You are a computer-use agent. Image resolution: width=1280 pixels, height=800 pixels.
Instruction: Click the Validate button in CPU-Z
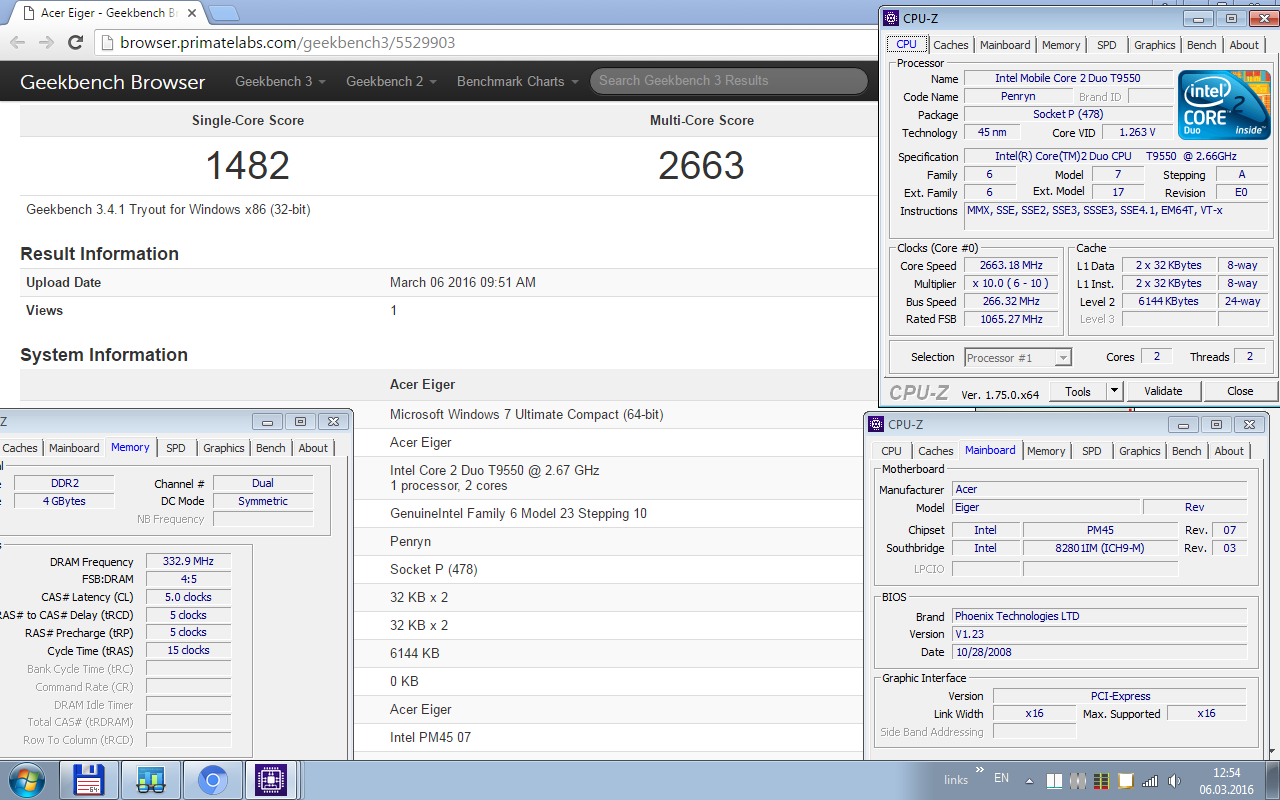[x=1163, y=391]
